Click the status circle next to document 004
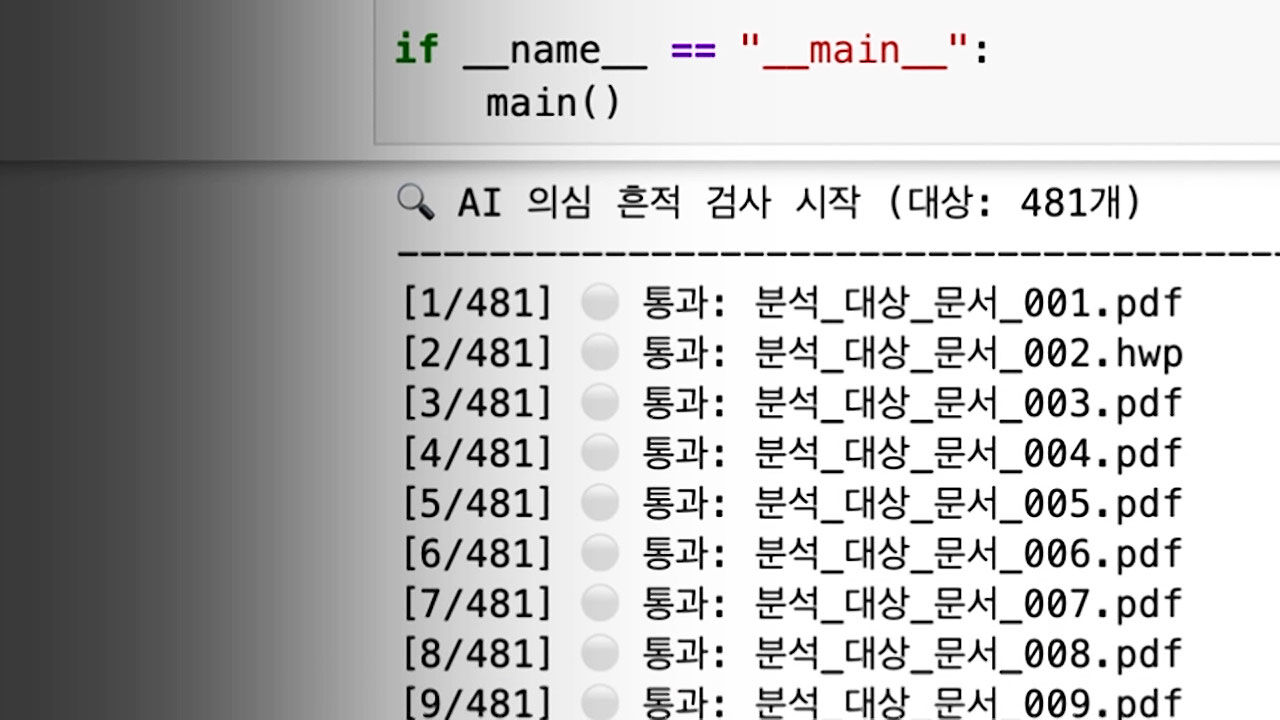This screenshot has width=1280, height=720. point(599,453)
